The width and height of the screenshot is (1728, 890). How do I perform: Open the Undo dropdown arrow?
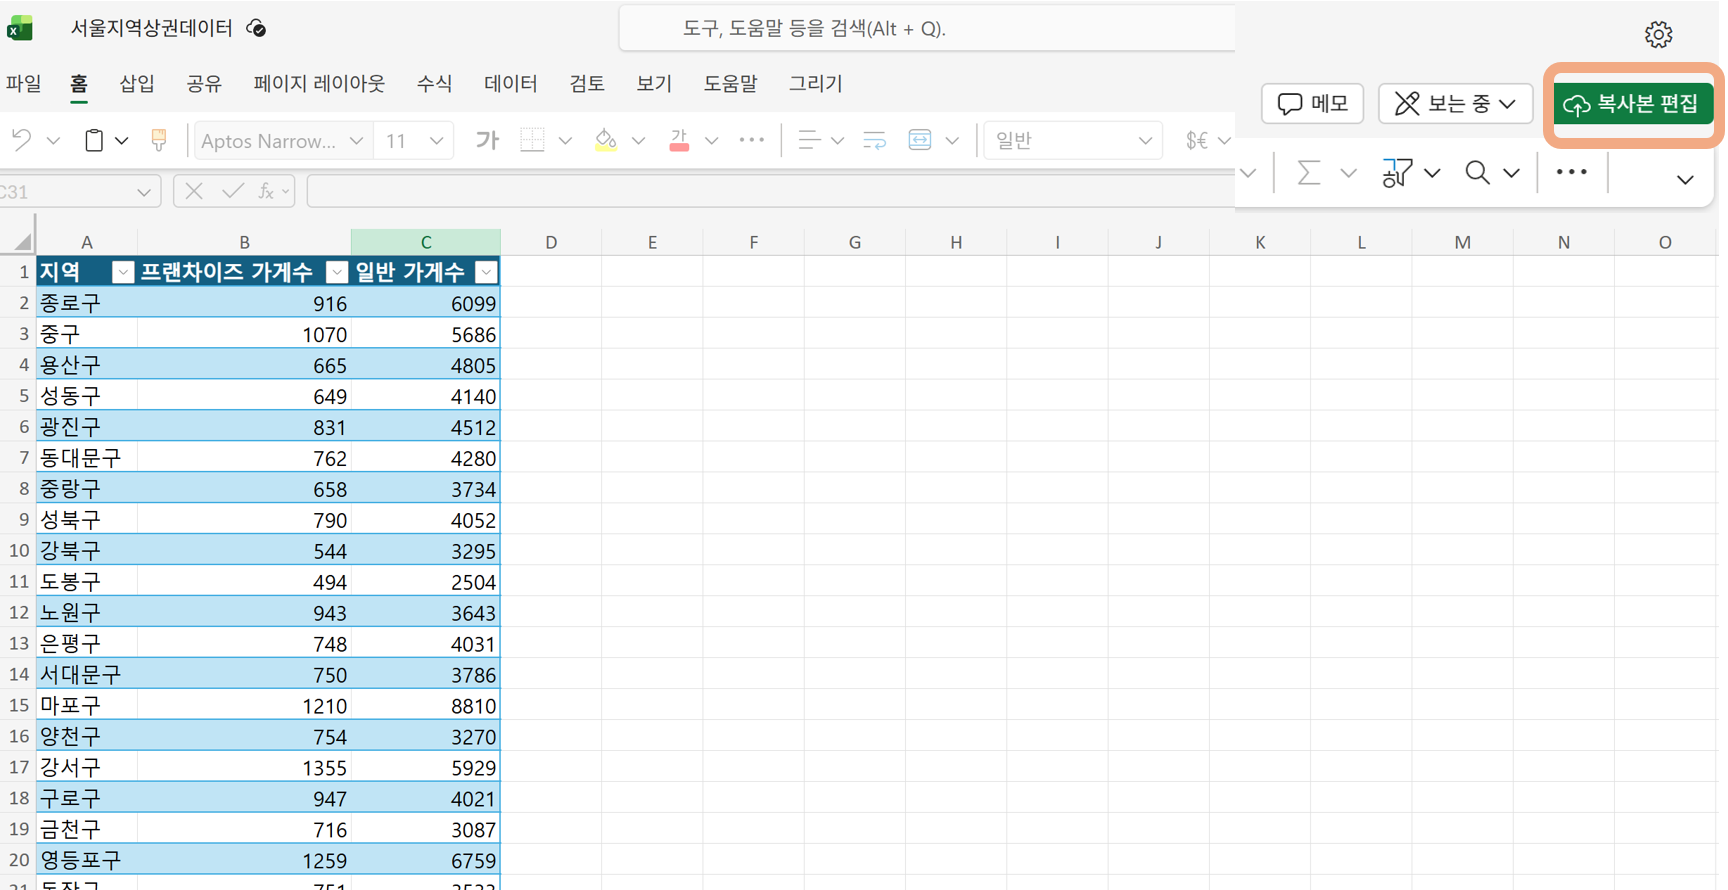click(x=54, y=141)
